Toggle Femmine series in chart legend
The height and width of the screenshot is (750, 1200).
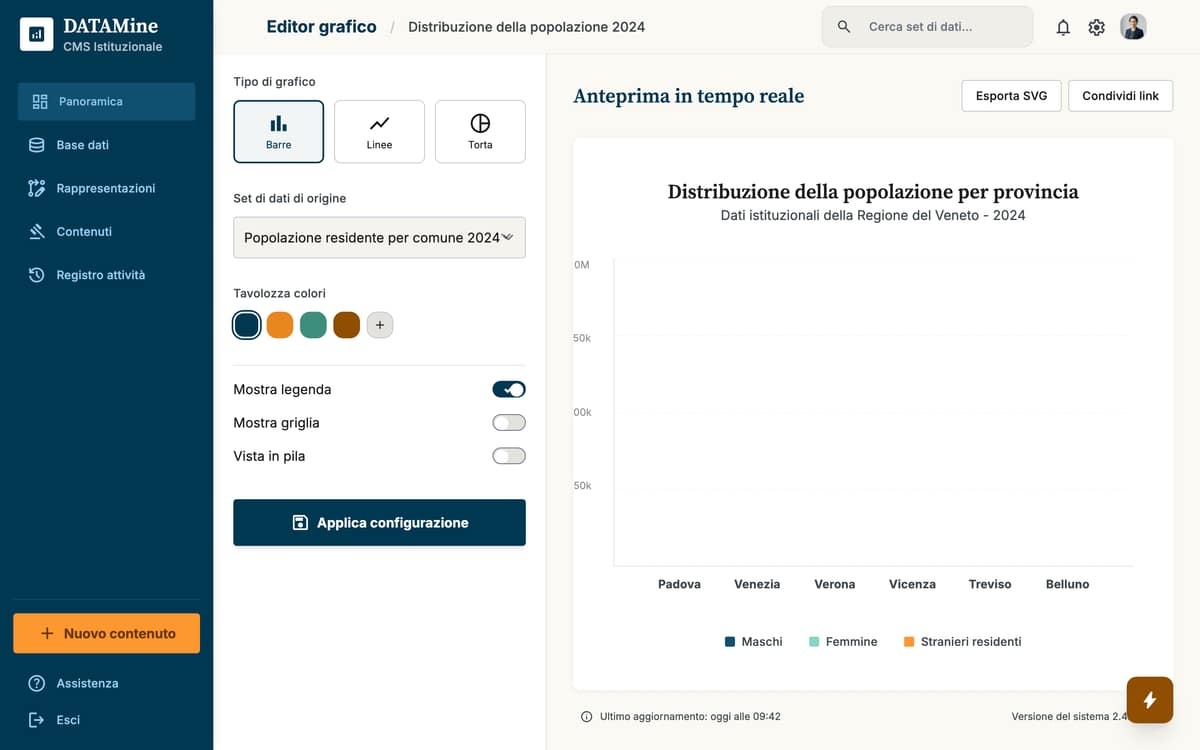[x=843, y=642]
